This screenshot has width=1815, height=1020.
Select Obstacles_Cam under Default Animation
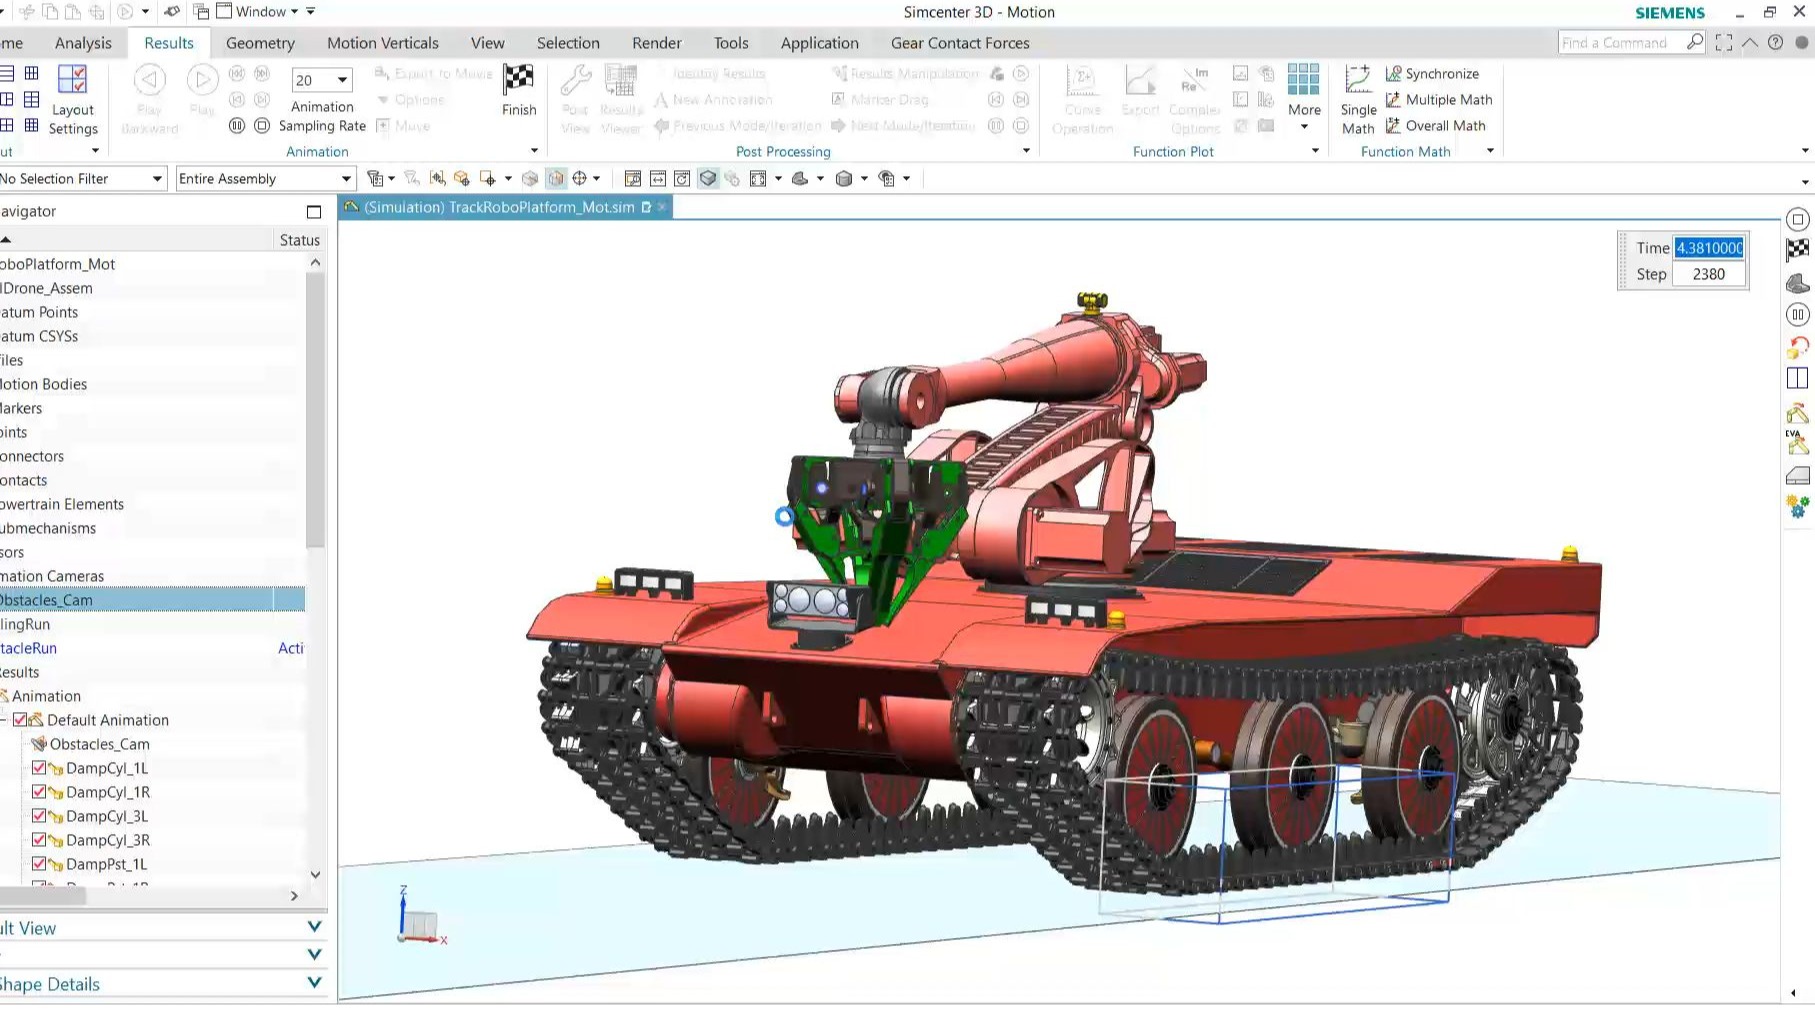[x=99, y=744]
